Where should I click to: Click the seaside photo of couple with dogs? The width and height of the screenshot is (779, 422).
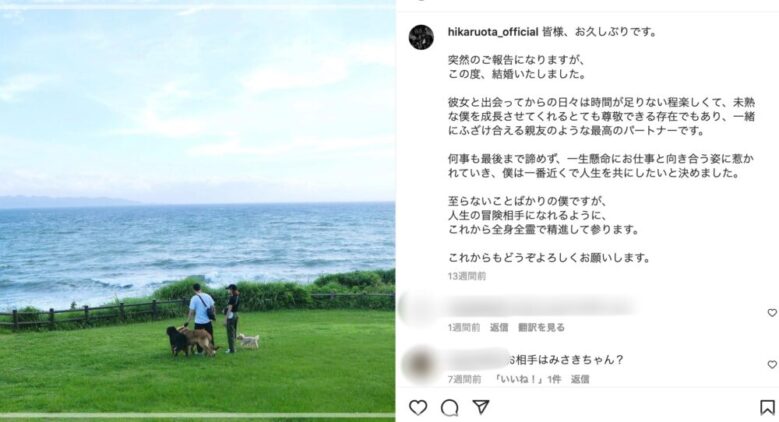click(x=197, y=211)
